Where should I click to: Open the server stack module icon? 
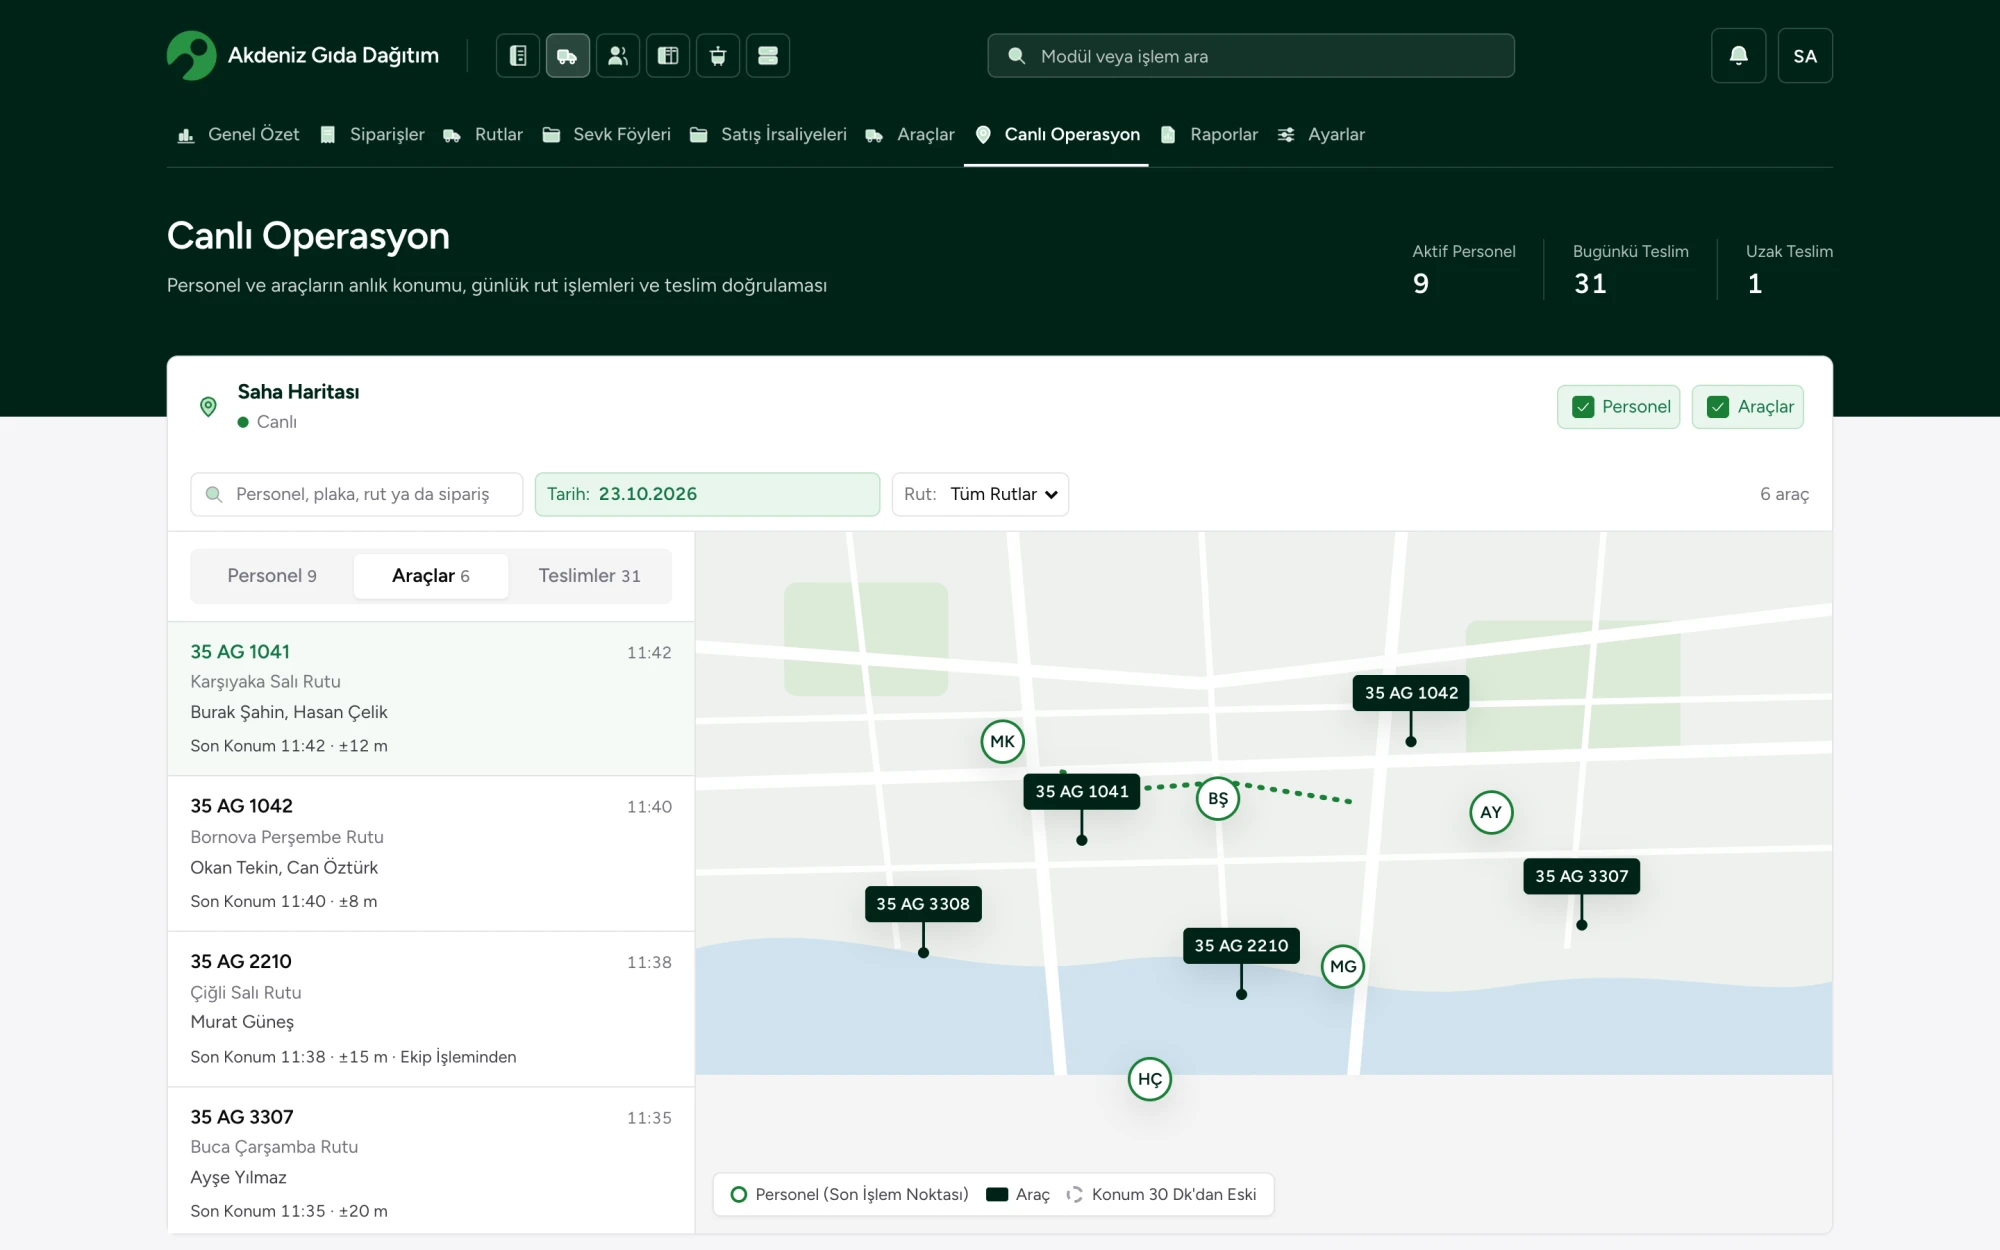768,56
